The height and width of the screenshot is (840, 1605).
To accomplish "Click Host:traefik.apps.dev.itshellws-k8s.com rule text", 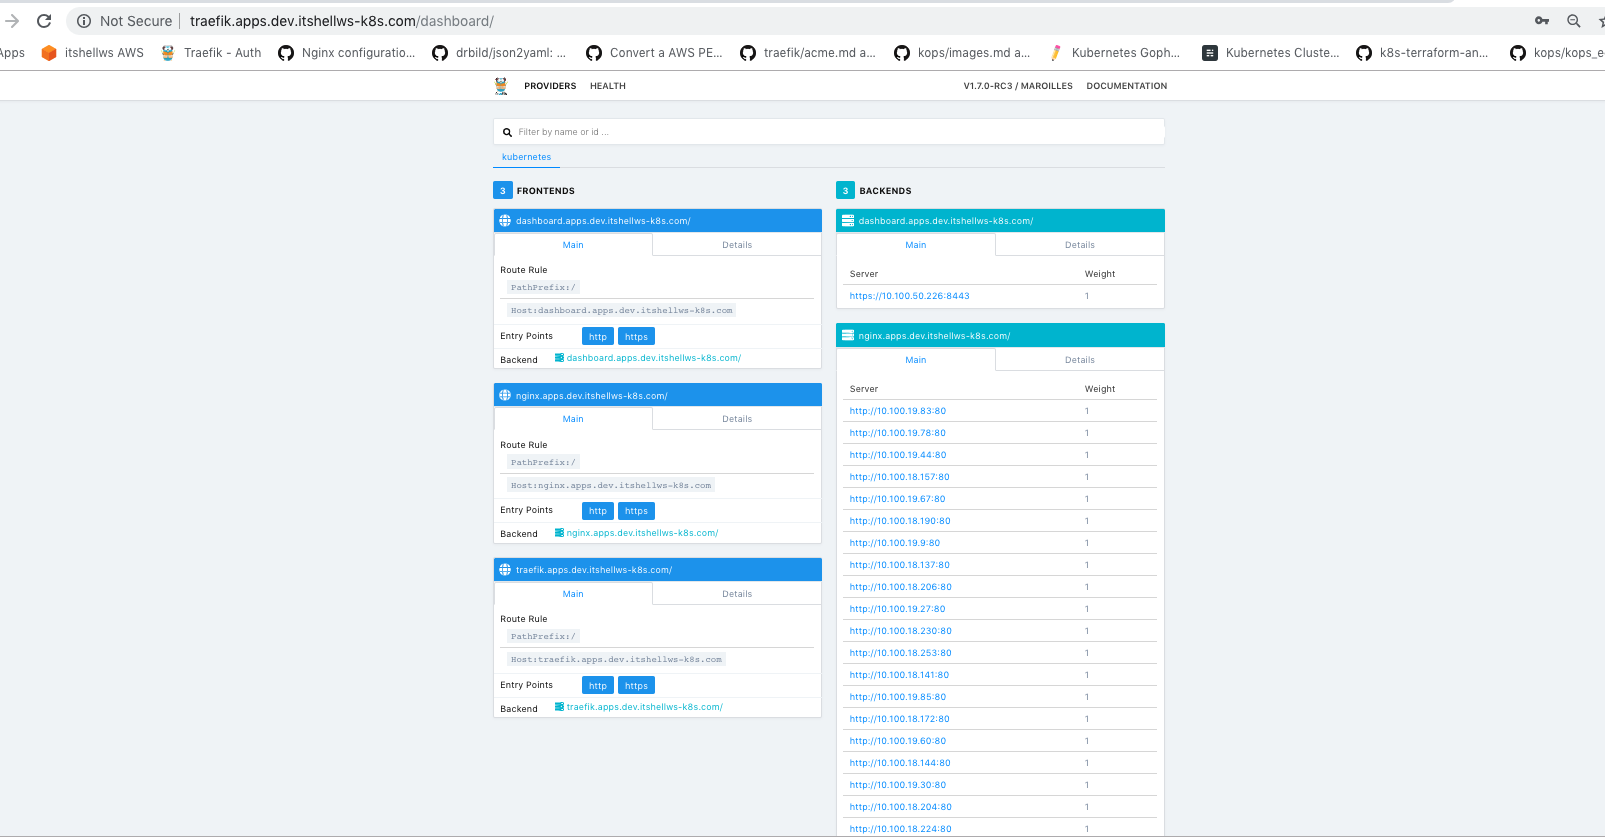I will click(616, 660).
